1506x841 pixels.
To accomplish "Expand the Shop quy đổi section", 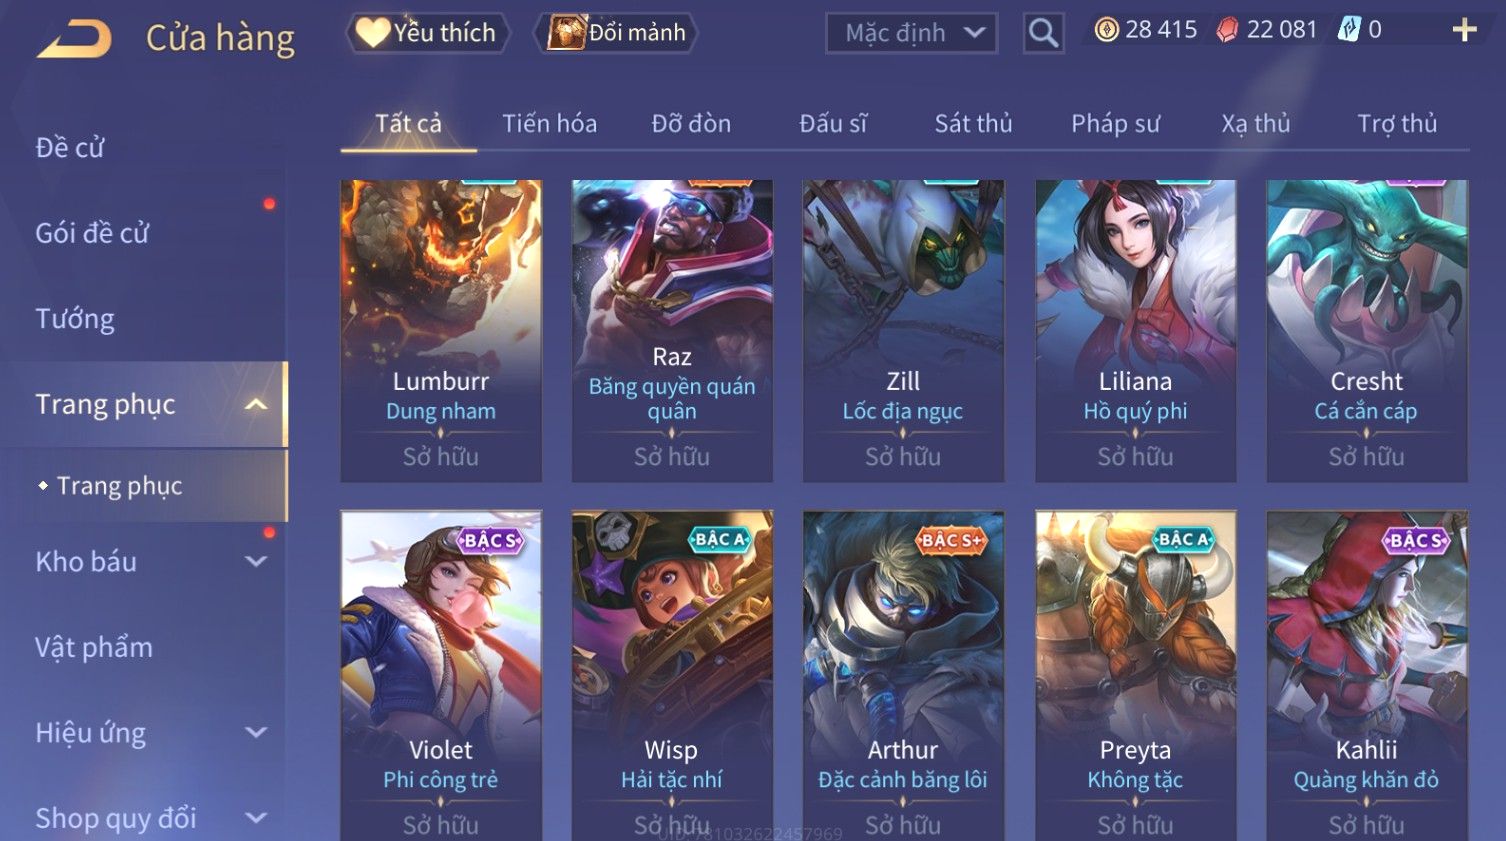I will pyautogui.click(x=256, y=818).
